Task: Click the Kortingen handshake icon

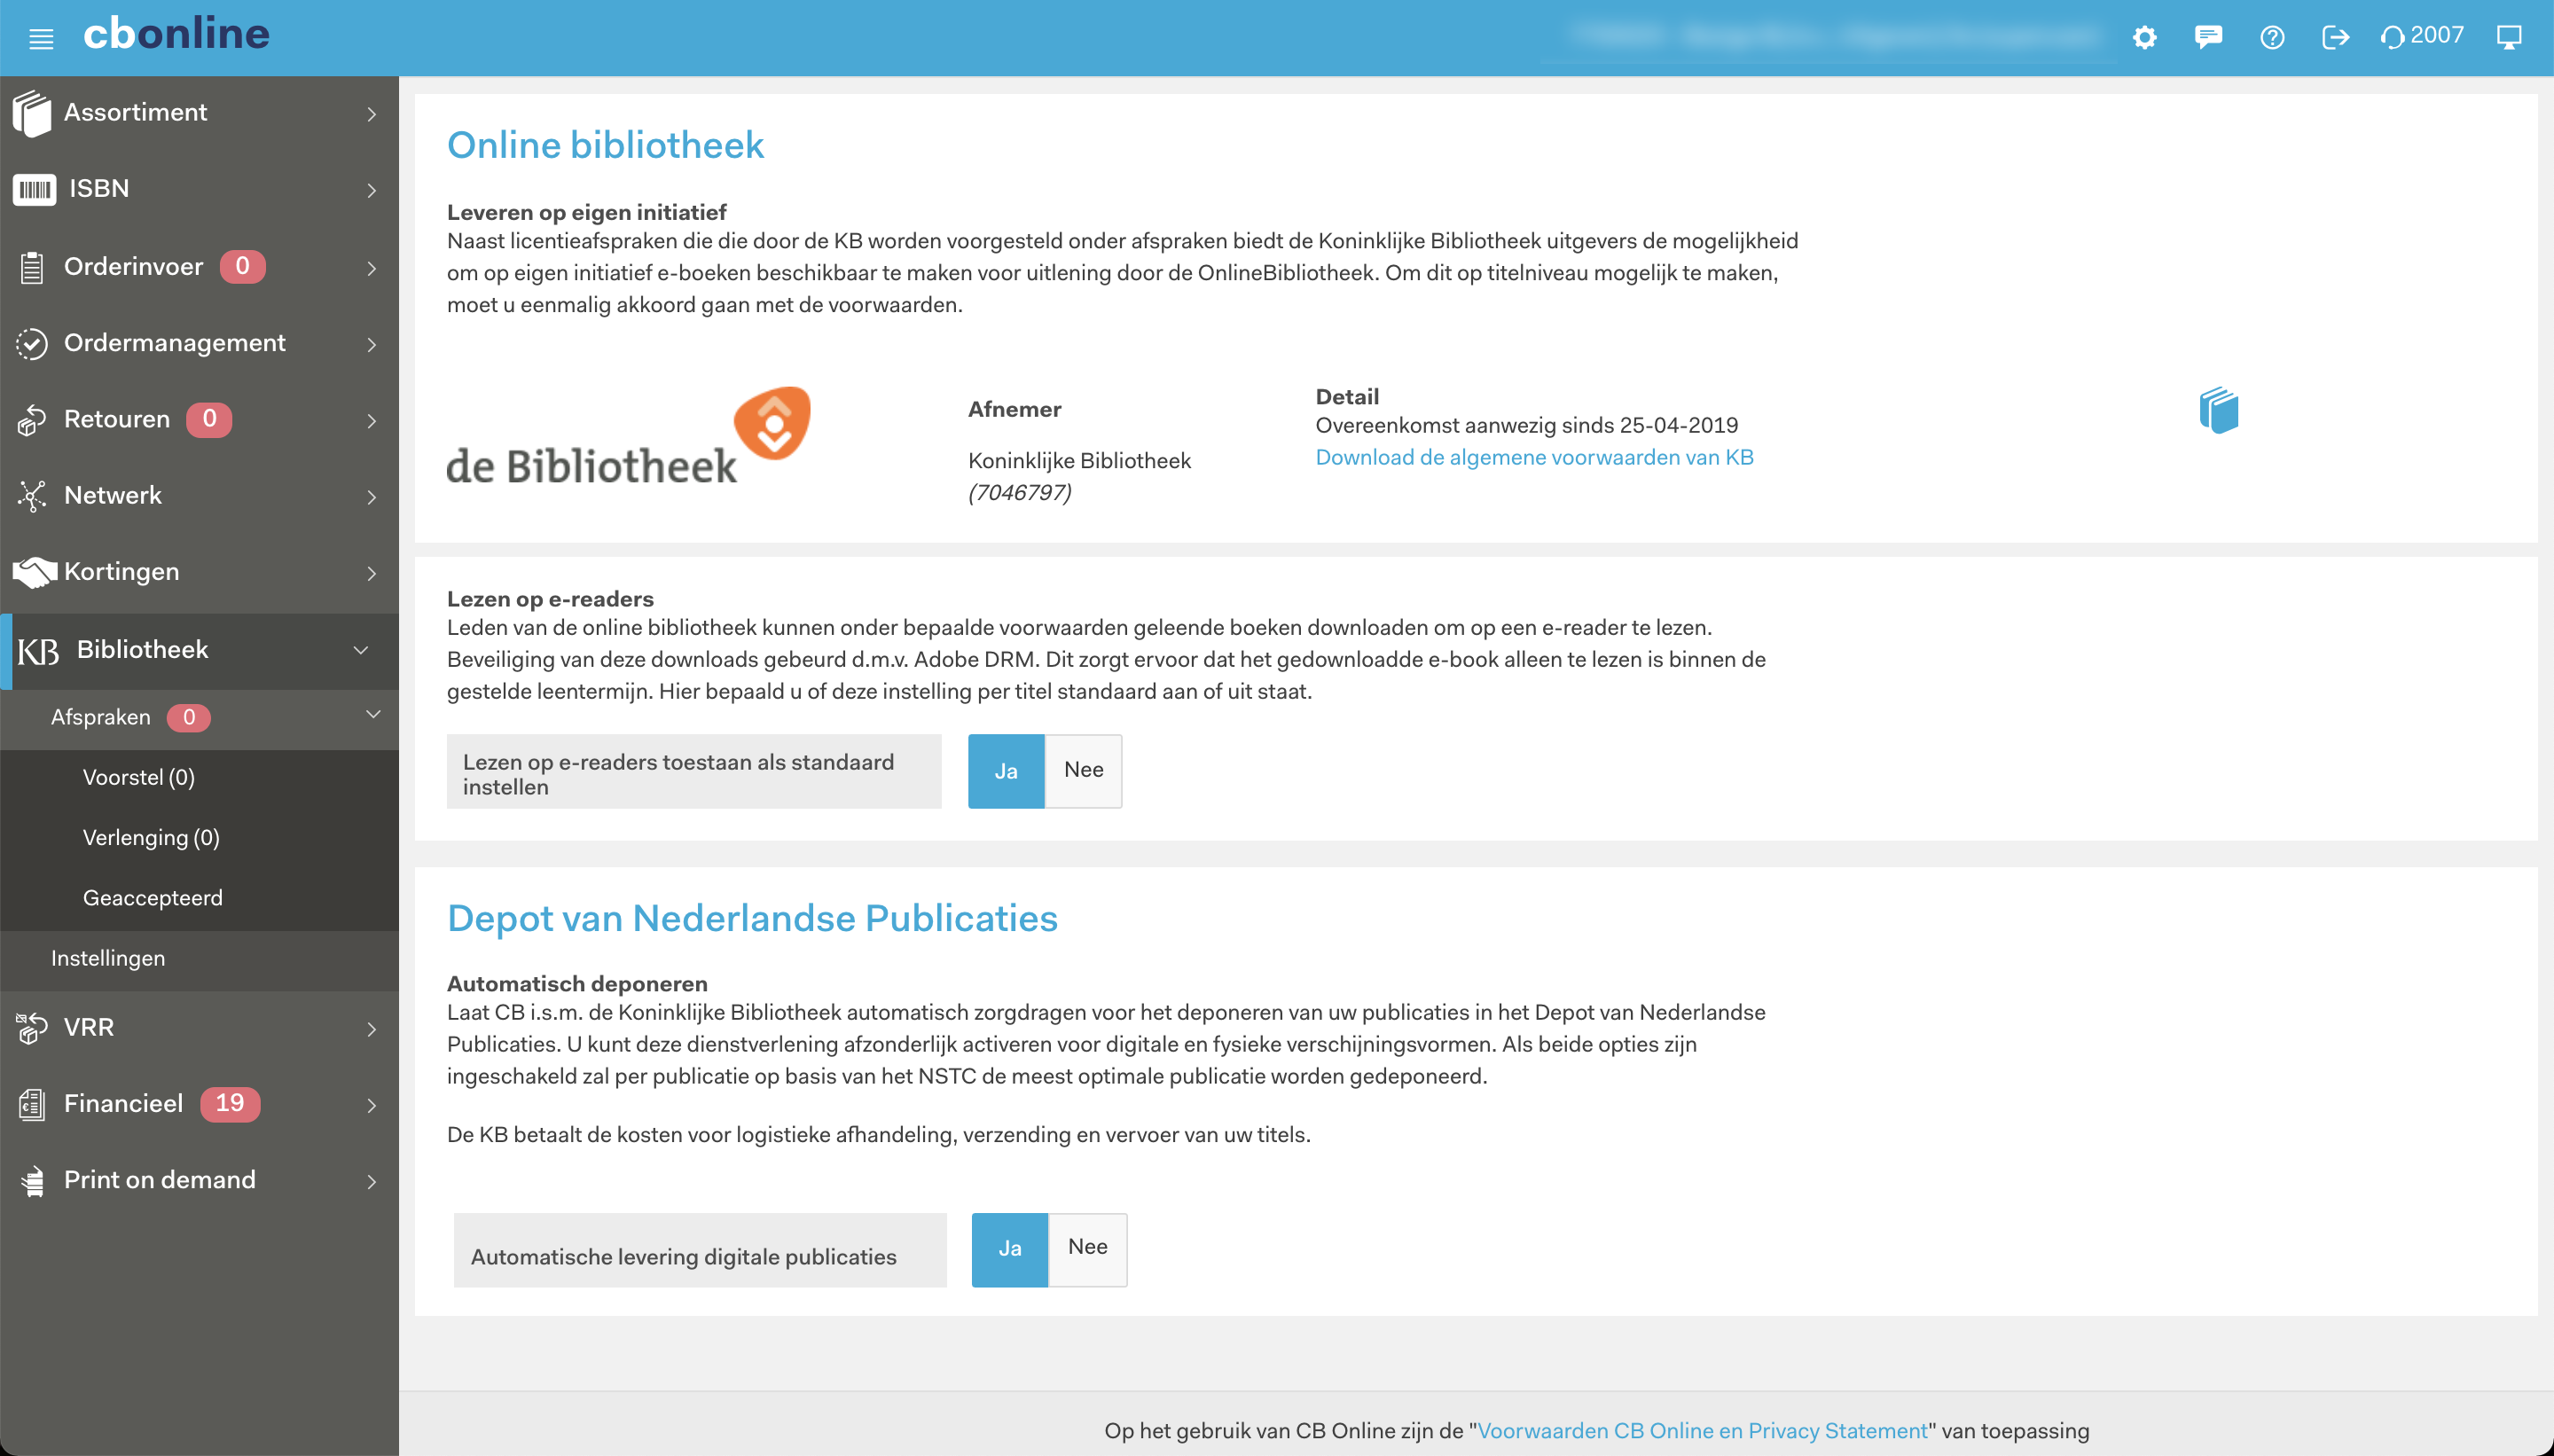Action: click(34, 572)
